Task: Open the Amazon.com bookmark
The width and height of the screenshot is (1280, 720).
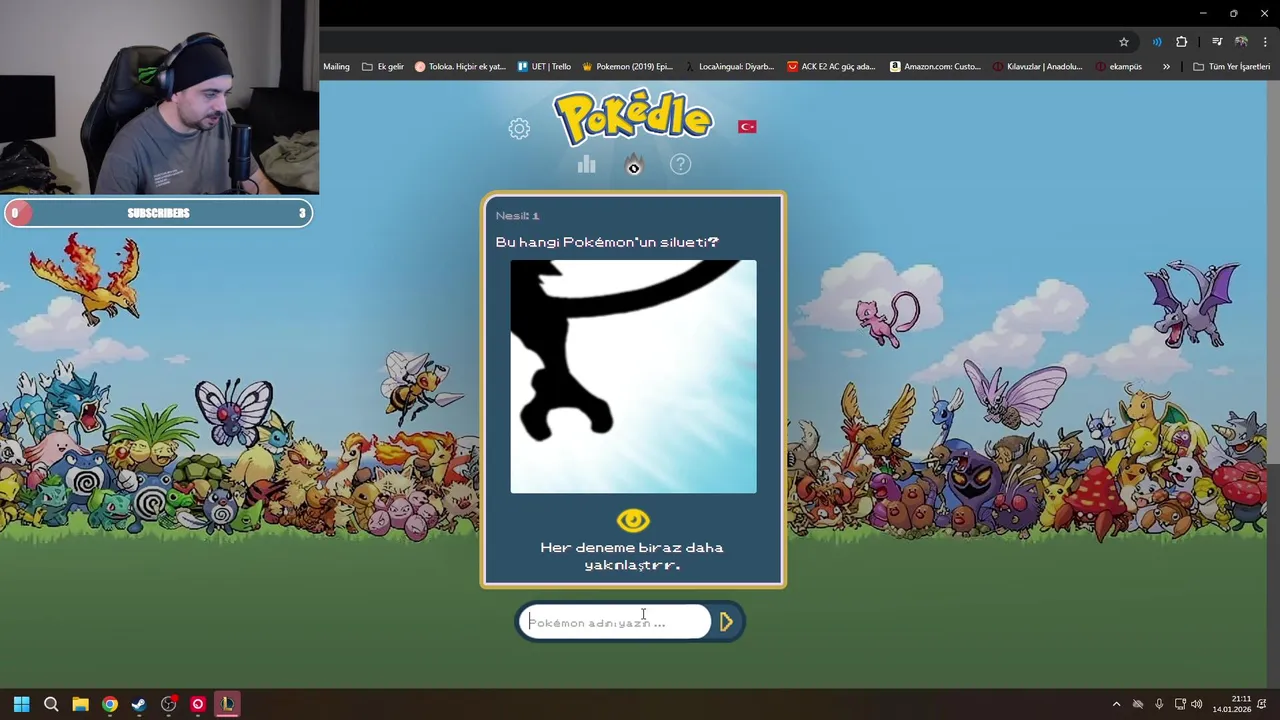Action: [x=936, y=67]
